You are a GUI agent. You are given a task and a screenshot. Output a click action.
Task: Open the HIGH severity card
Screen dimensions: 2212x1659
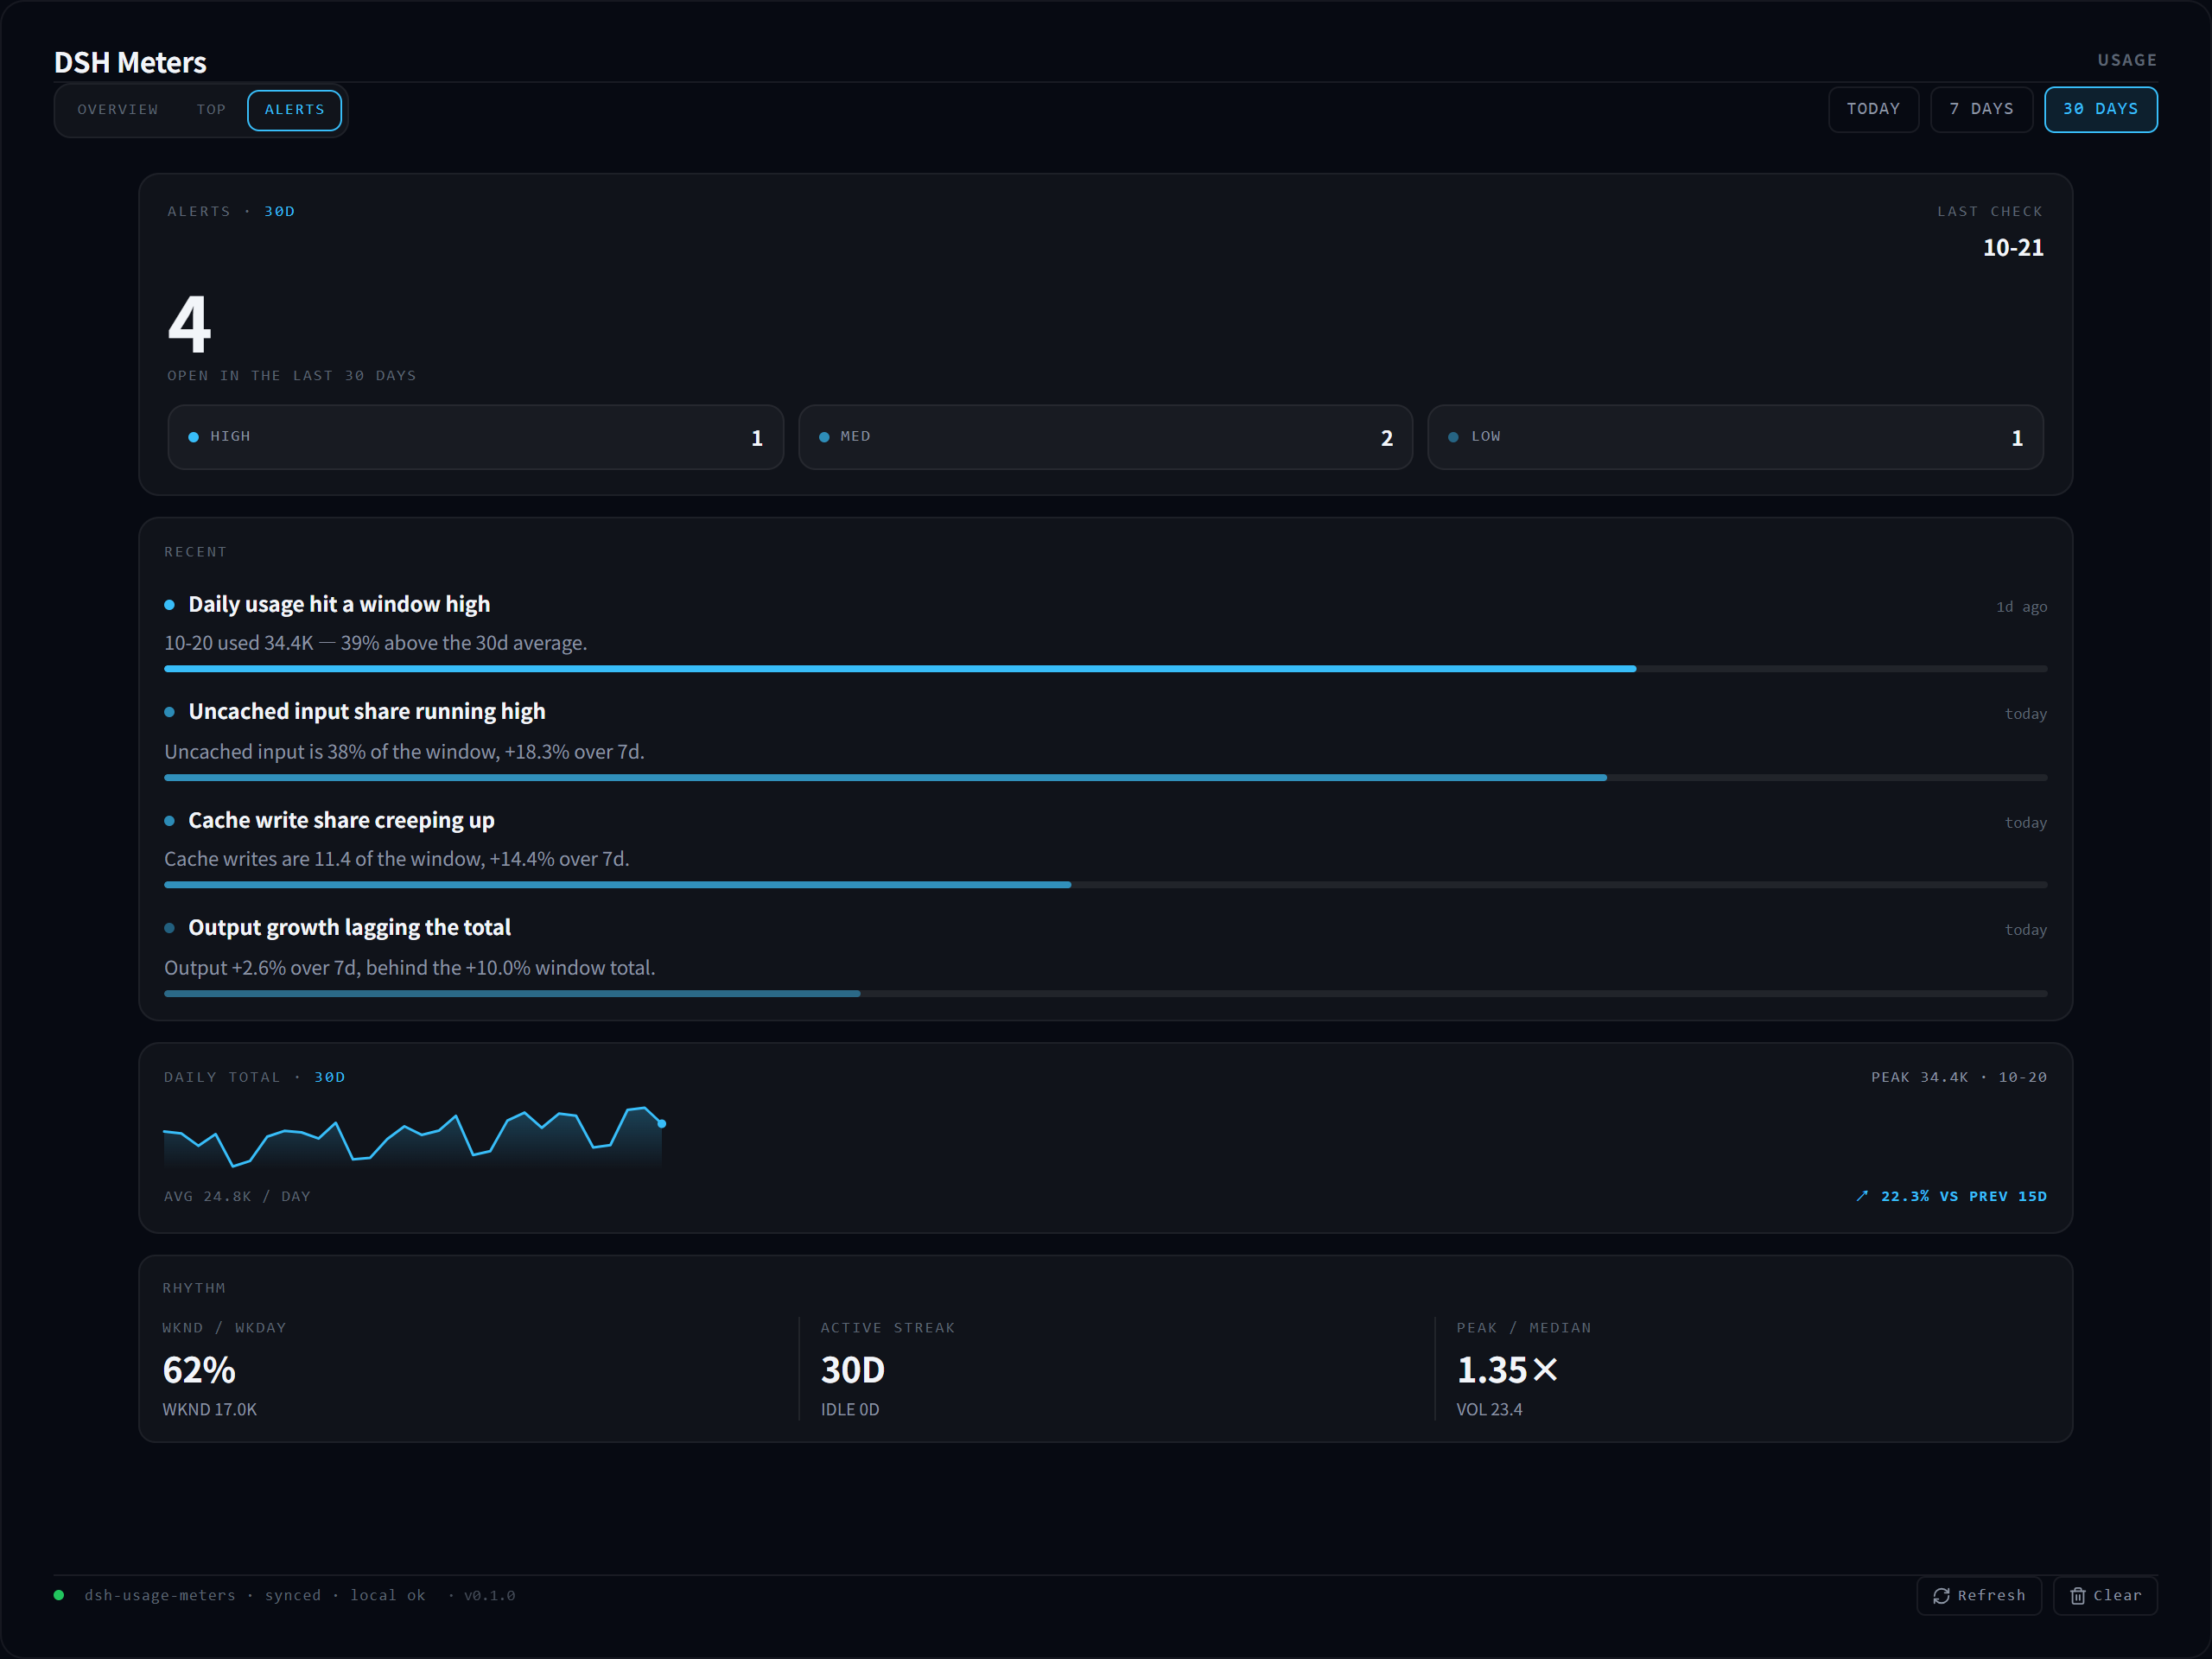tap(475, 437)
